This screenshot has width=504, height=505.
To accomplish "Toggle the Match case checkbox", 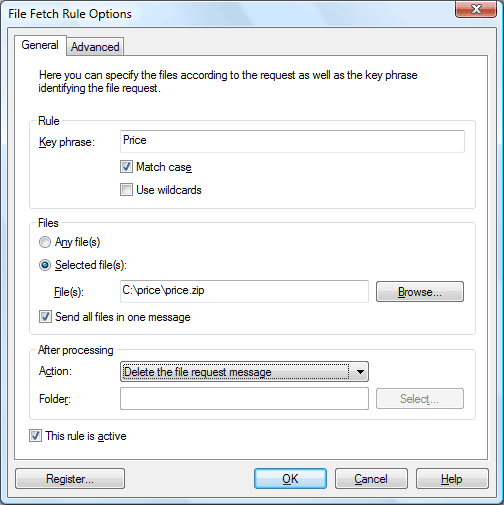I will pyautogui.click(x=126, y=167).
